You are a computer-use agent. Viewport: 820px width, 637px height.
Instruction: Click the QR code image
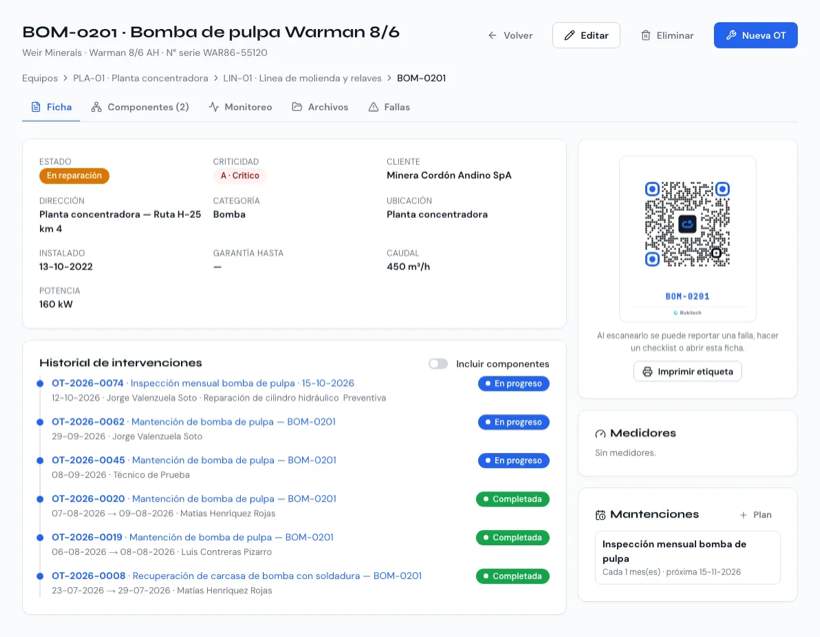tap(687, 224)
